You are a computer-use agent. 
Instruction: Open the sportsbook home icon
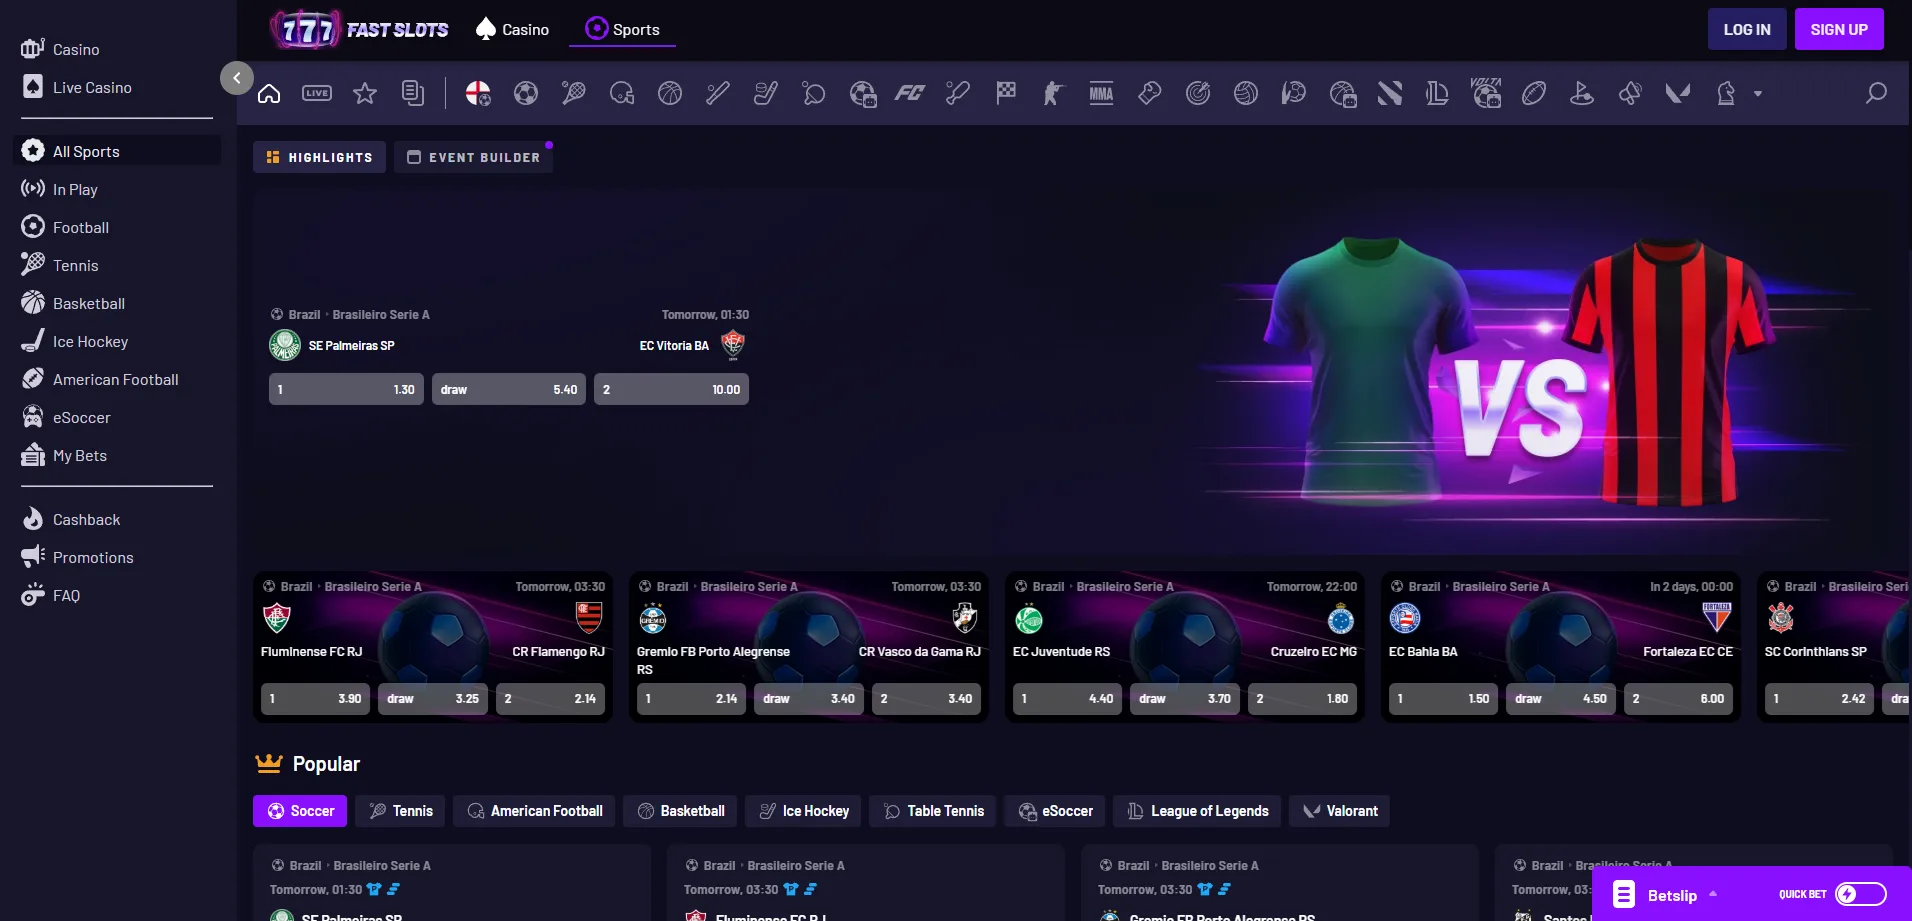point(269,94)
